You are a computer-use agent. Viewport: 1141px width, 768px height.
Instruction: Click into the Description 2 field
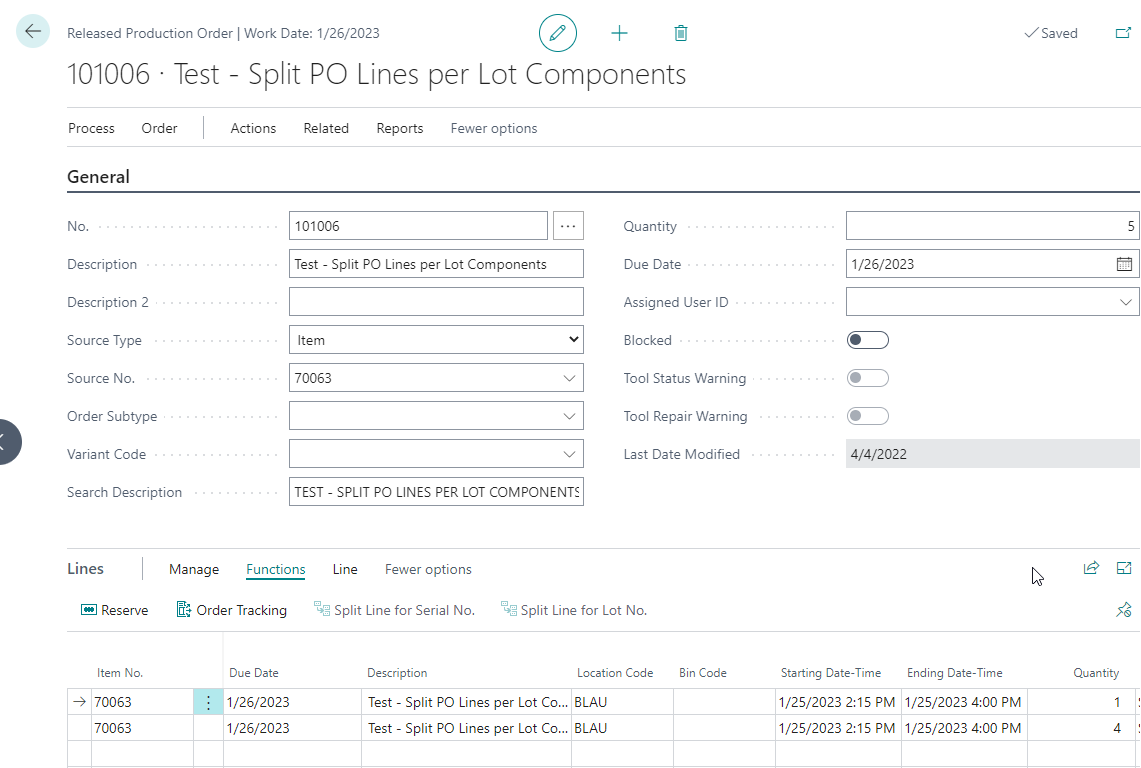point(436,302)
